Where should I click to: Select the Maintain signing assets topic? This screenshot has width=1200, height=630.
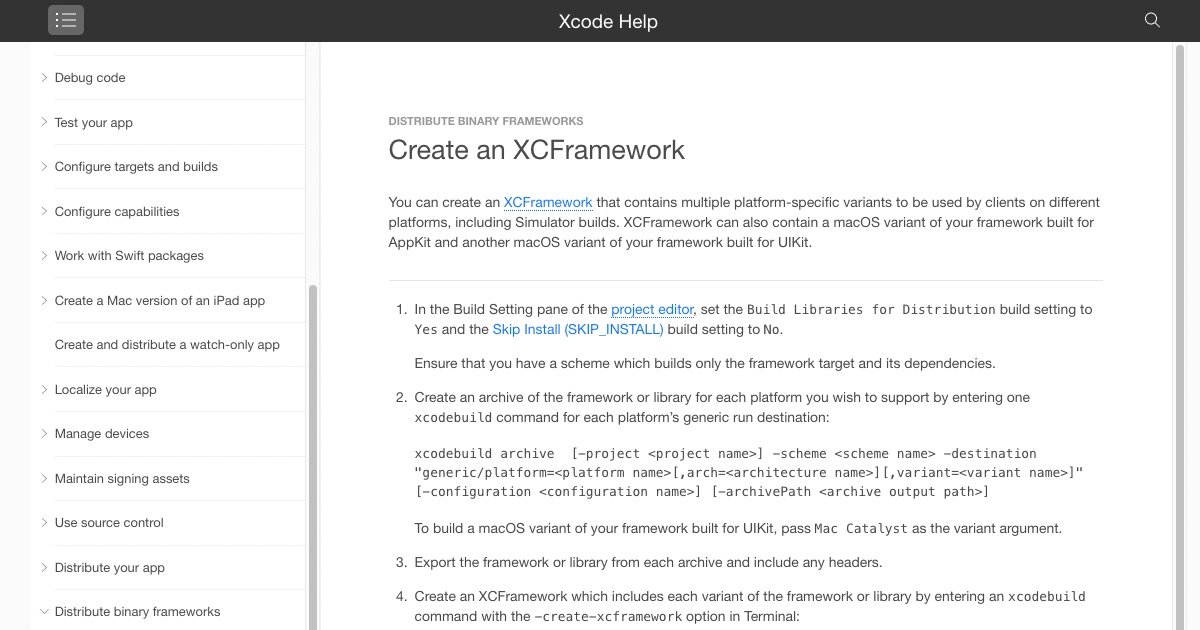coord(122,479)
